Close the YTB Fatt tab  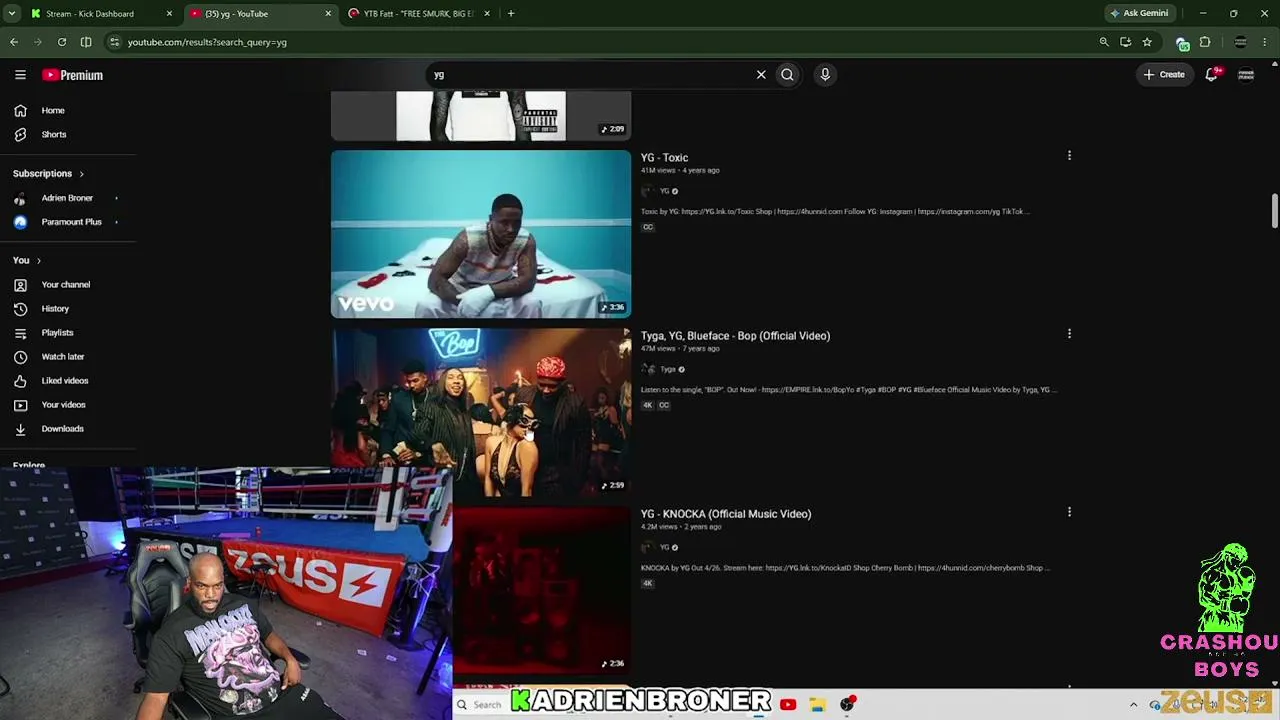tap(487, 14)
